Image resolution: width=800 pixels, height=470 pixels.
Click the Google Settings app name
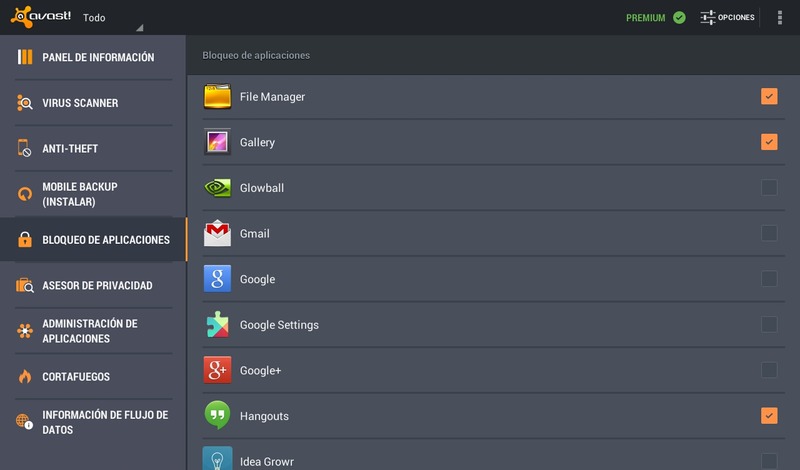279,325
